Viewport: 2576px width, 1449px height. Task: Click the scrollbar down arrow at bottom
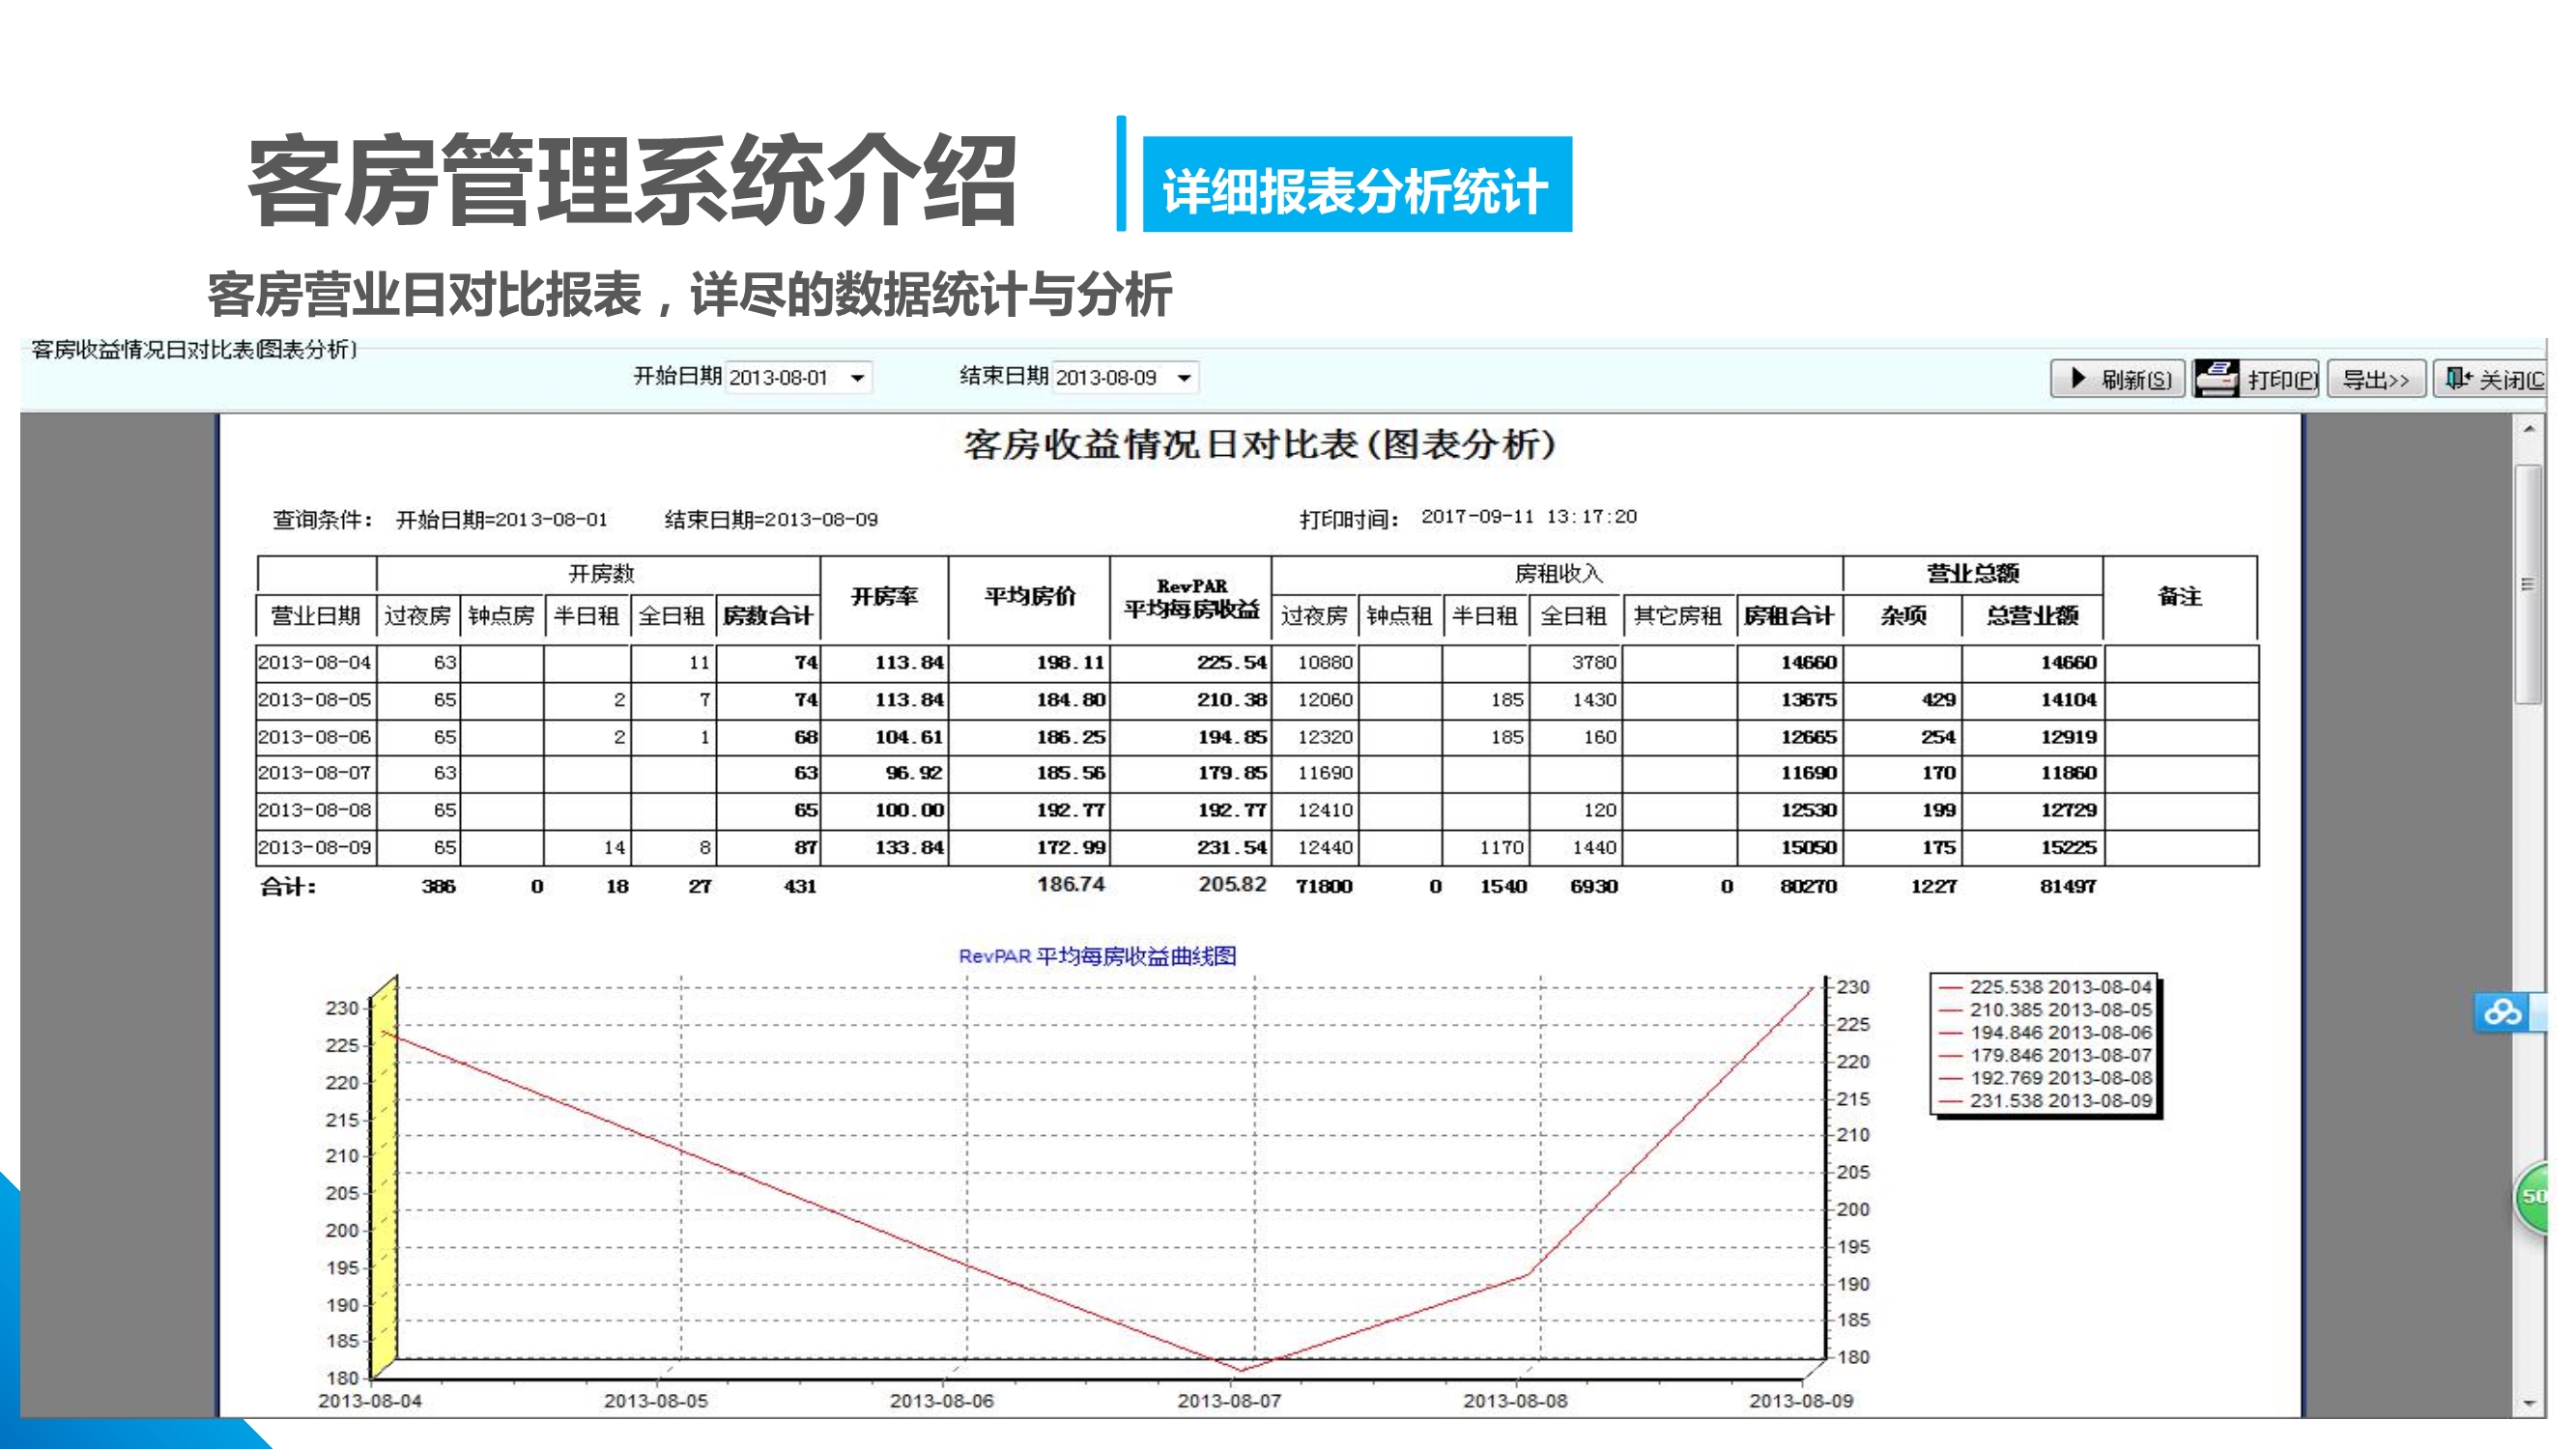coord(2529,1404)
